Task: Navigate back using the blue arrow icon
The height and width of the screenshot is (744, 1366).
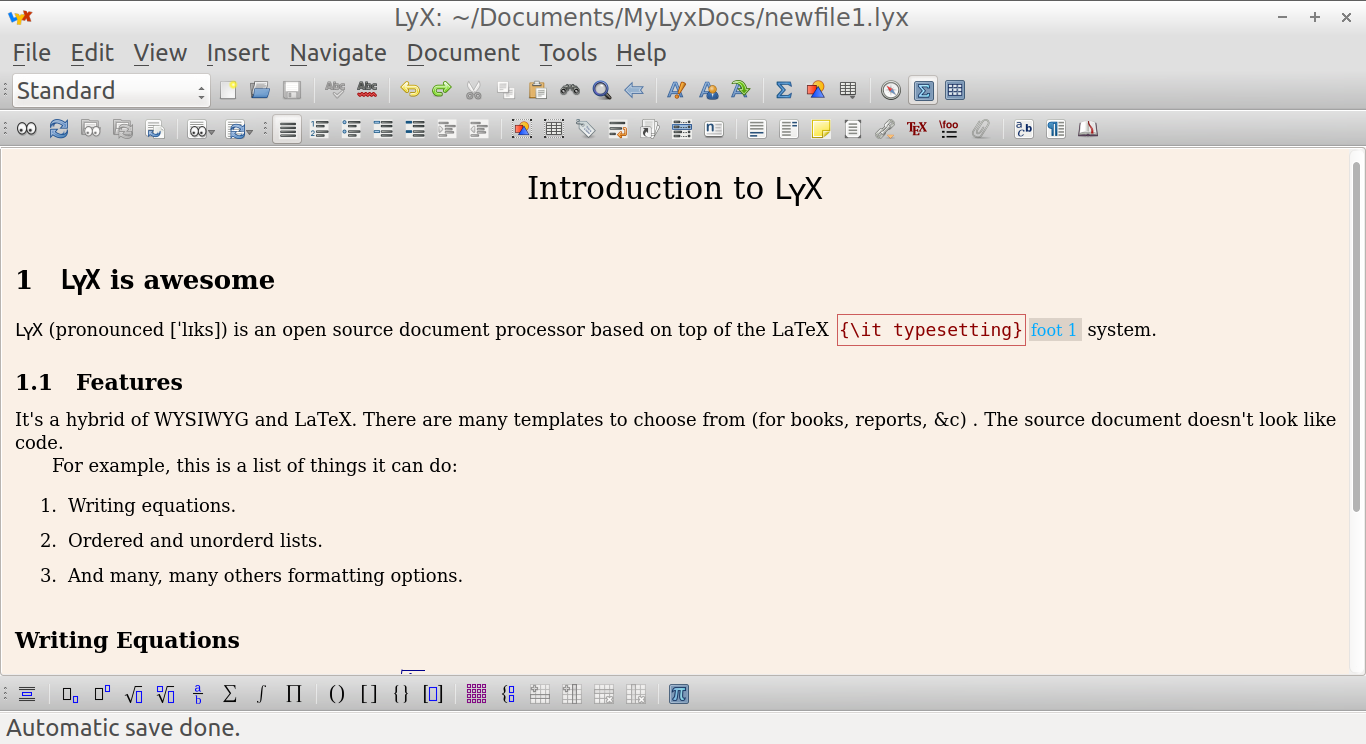Action: click(x=634, y=90)
